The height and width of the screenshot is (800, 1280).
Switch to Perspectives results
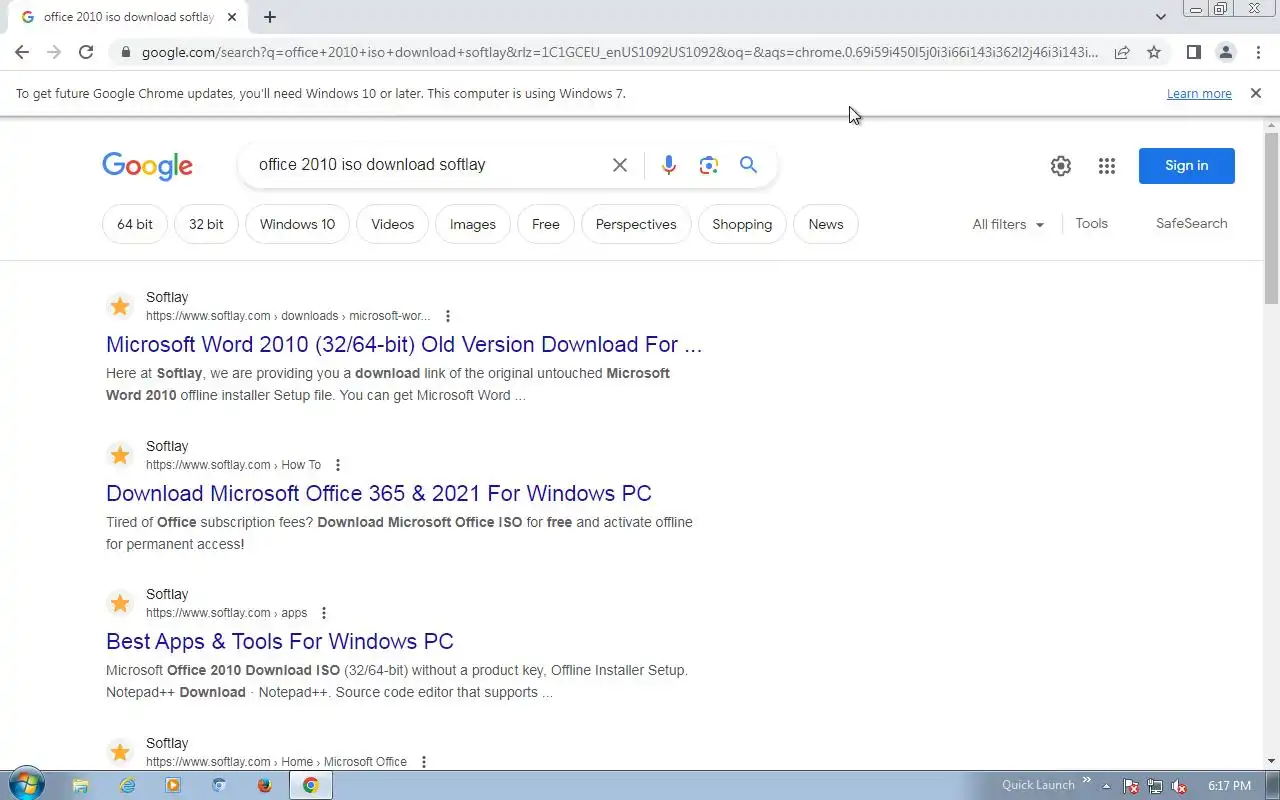click(636, 224)
